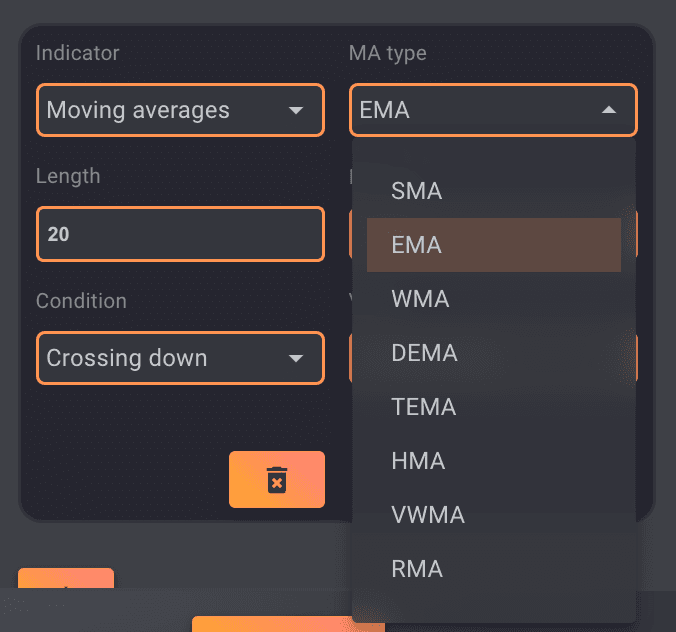Click the arrow on the Condition dropdown

point(296,358)
